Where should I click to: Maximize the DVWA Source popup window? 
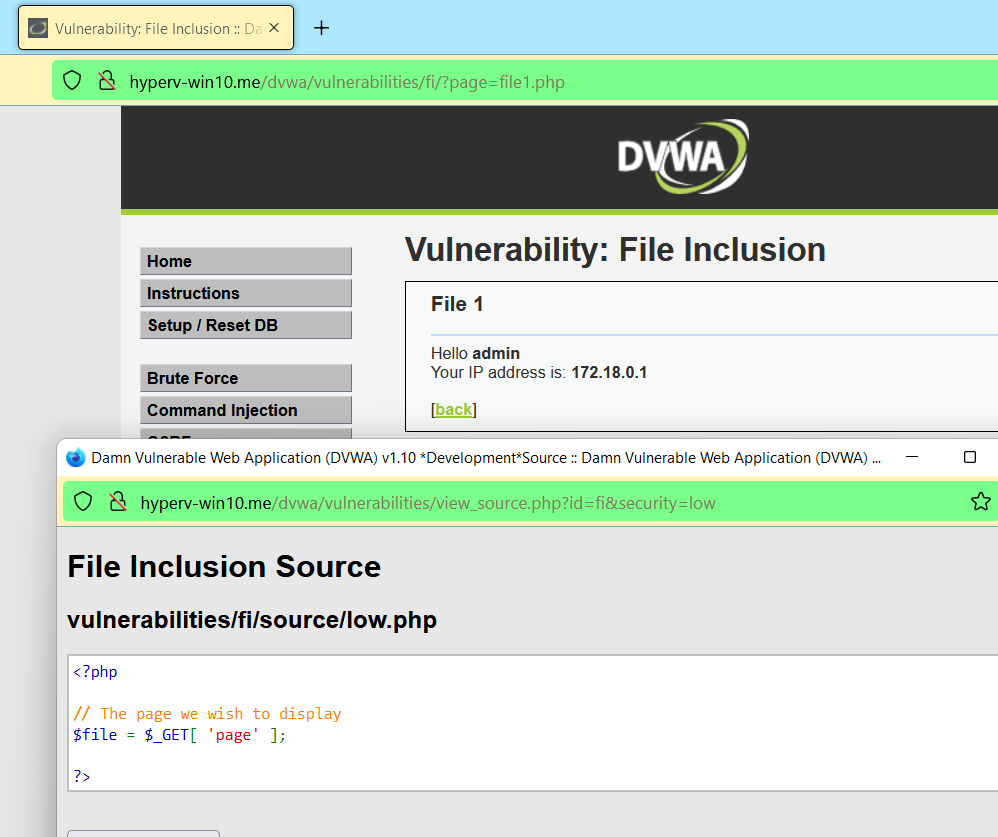pyautogui.click(x=969, y=457)
